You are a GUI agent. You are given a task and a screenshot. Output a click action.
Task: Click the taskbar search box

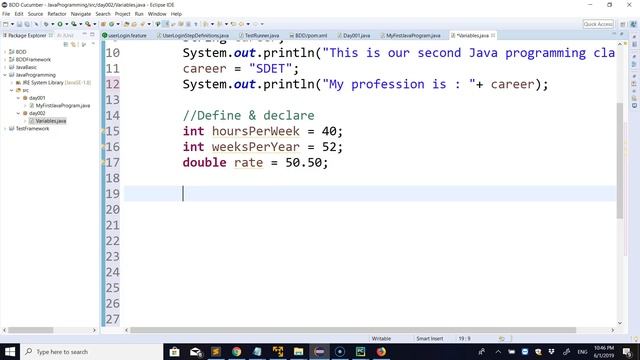(91, 351)
